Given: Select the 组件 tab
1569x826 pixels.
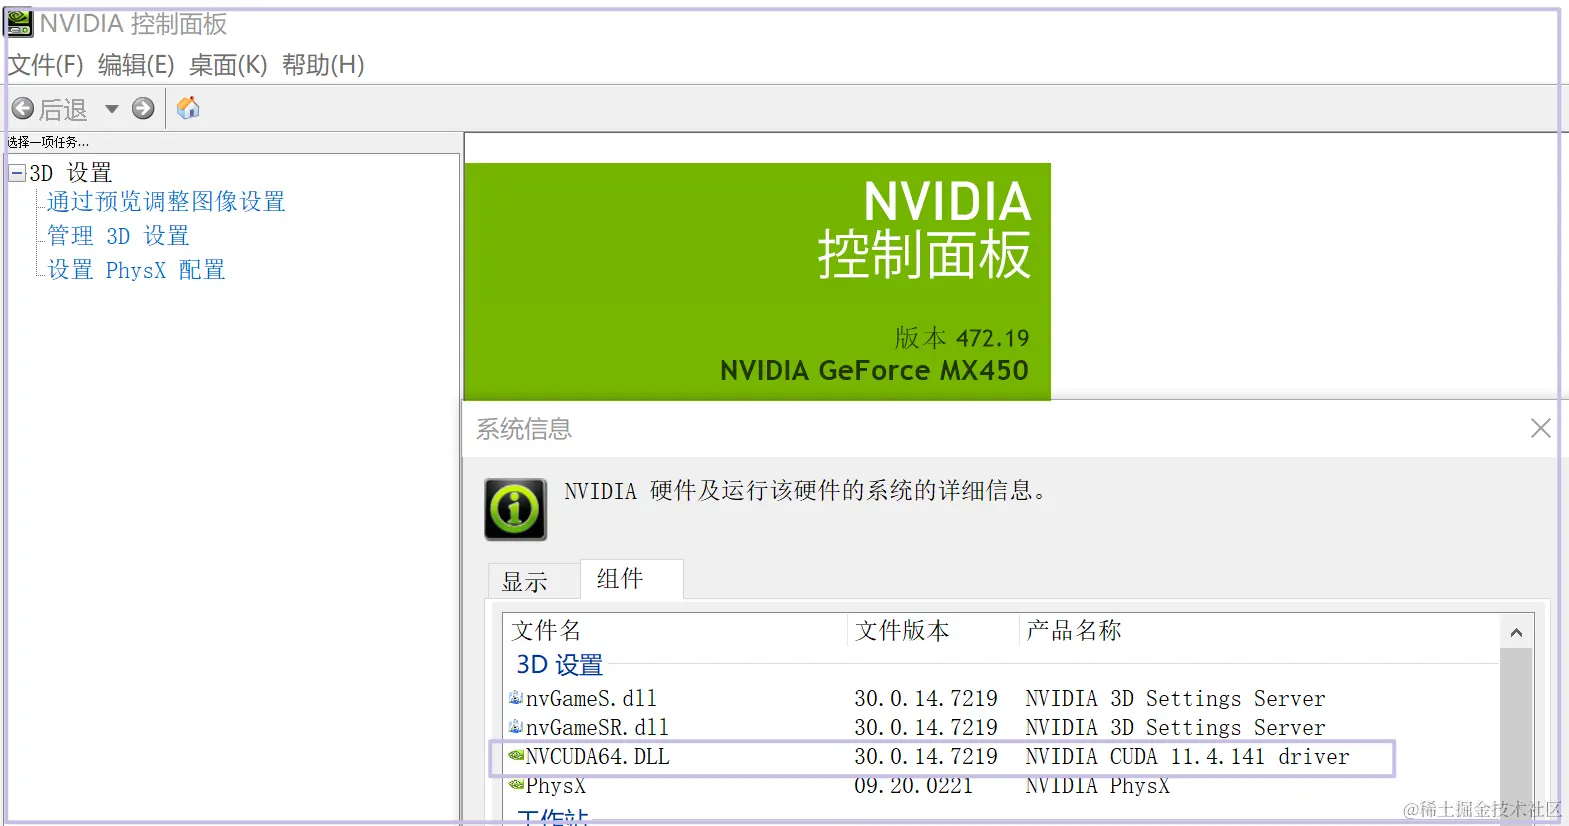Looking at the screenshot, I should point(631,579).
